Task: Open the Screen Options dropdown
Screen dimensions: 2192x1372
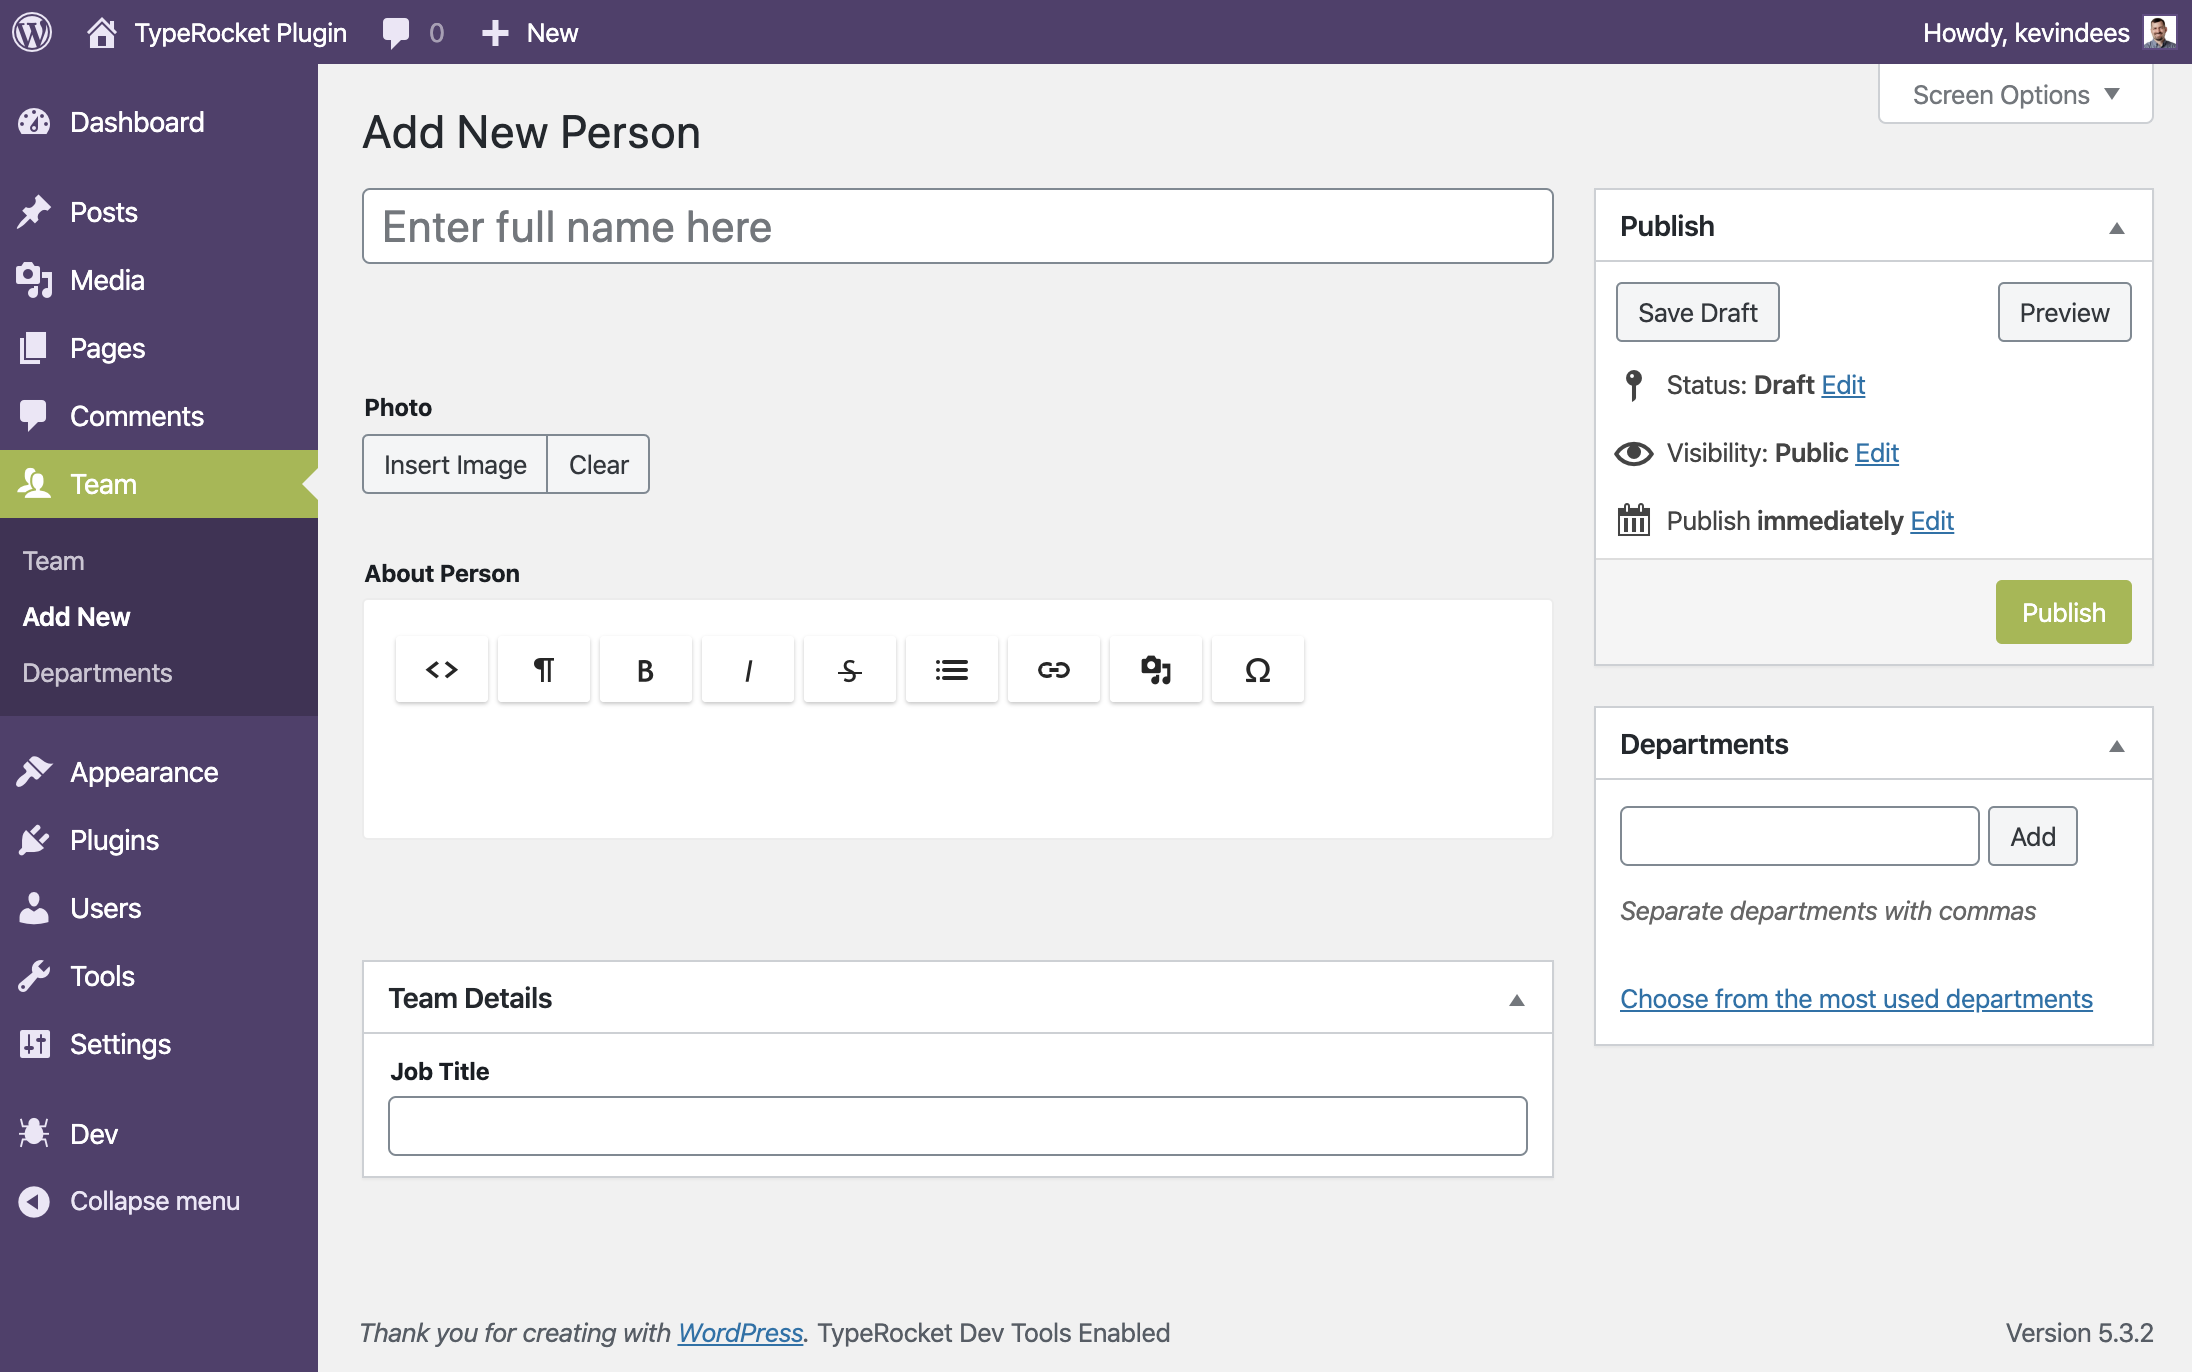Action: coord(2014,95)
